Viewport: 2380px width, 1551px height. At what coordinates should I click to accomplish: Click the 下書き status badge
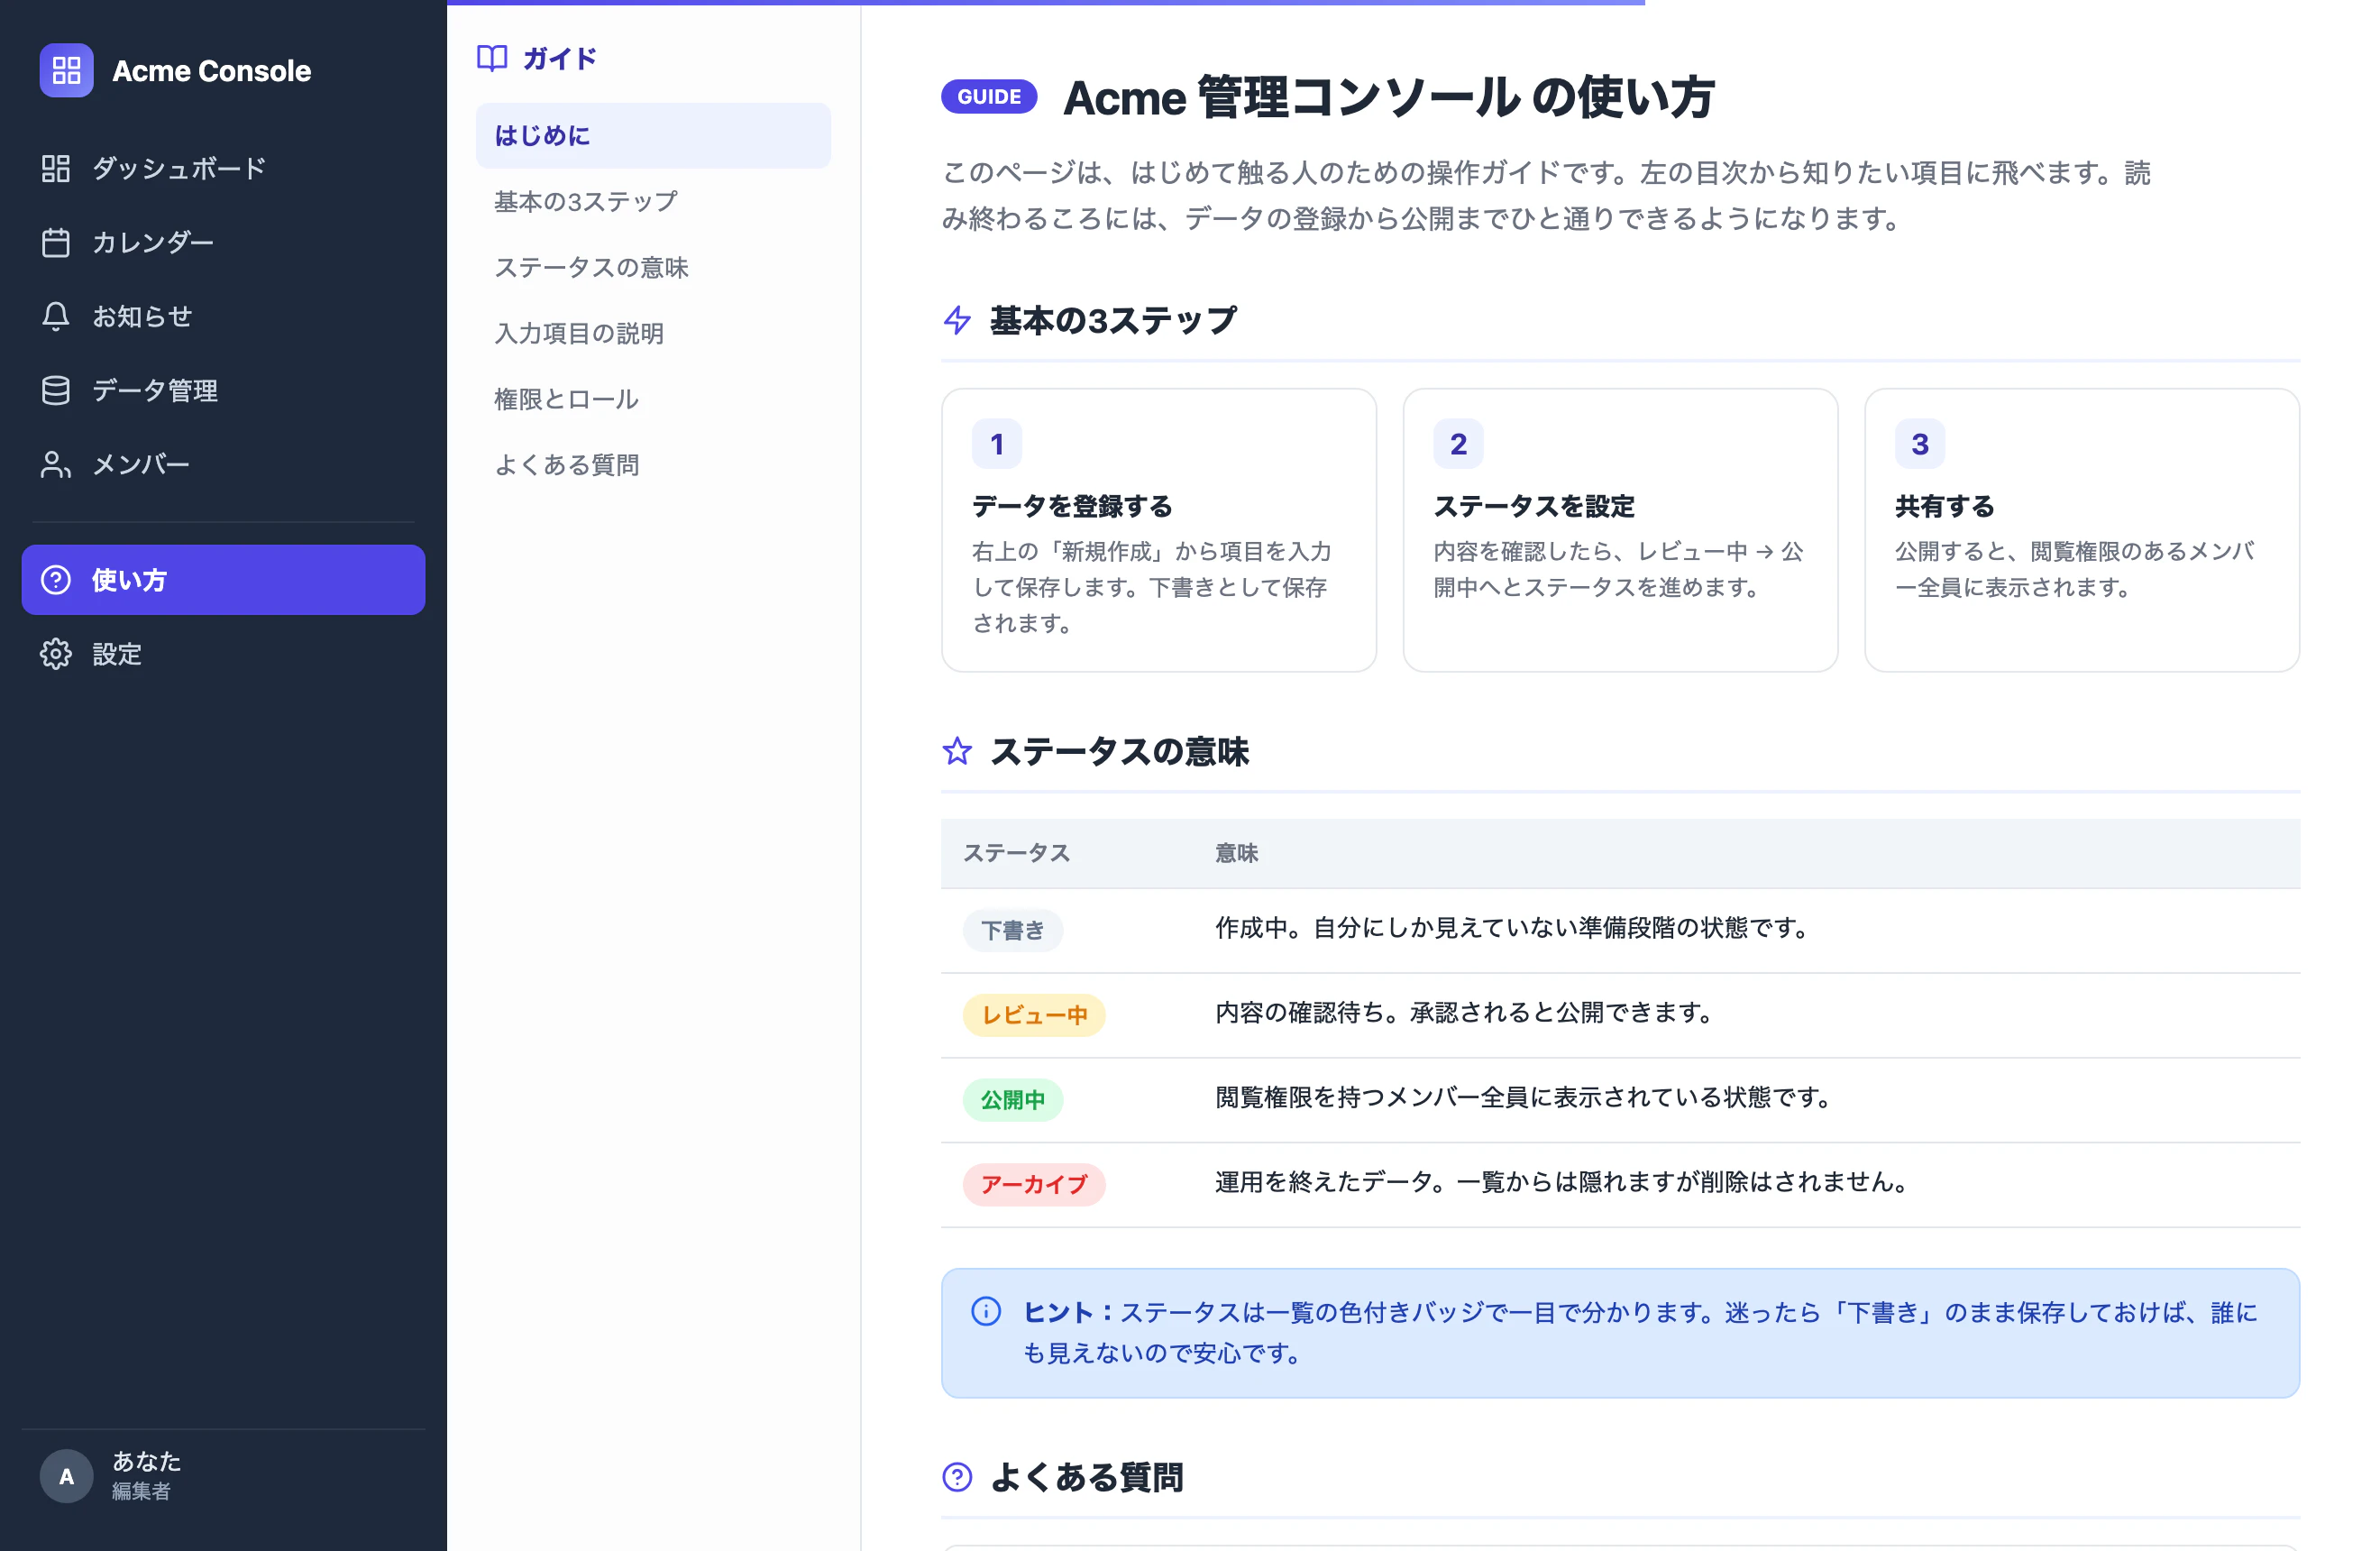pyautogui.click(x=1012, y=930)
